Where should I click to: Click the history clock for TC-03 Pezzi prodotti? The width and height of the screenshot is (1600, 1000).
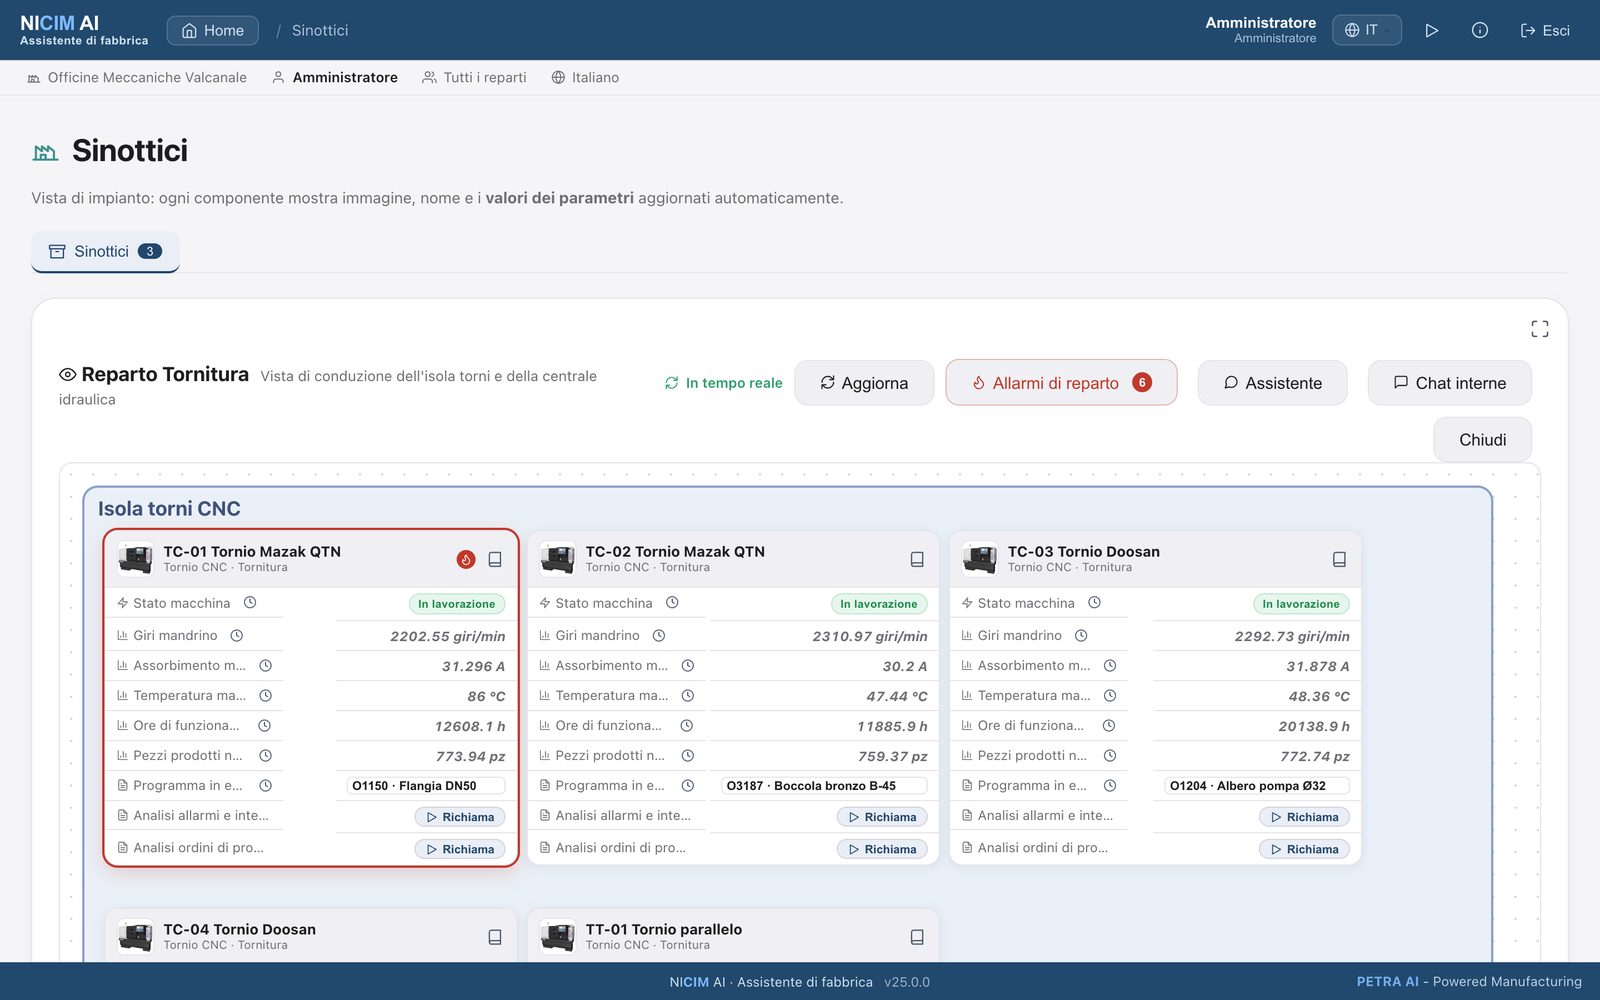pos(1110,755)
